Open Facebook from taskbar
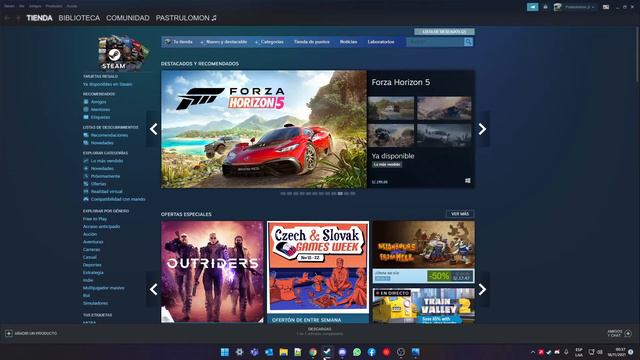The height and width of the screenshot is (360, 640). [x=371, y=352]
